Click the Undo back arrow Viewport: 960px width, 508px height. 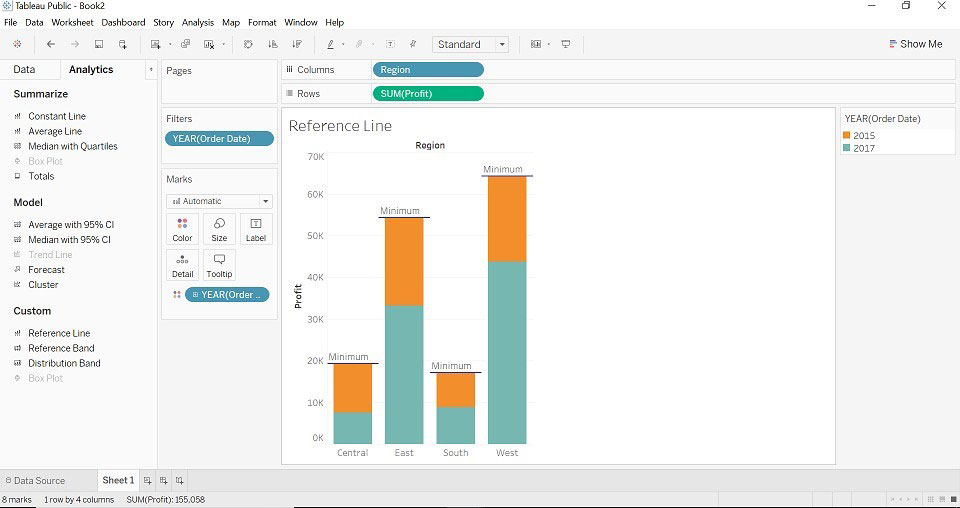(51, 44)
